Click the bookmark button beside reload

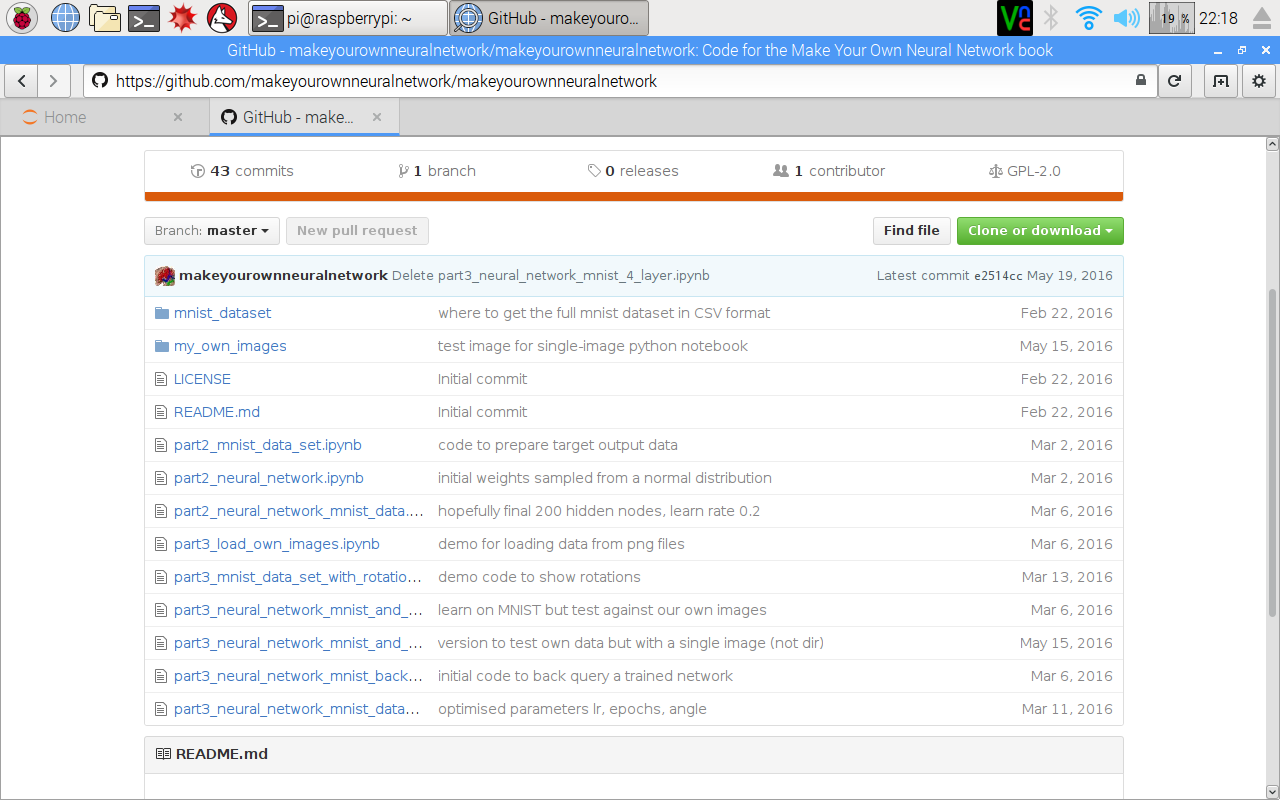(x=1220, y=81)
